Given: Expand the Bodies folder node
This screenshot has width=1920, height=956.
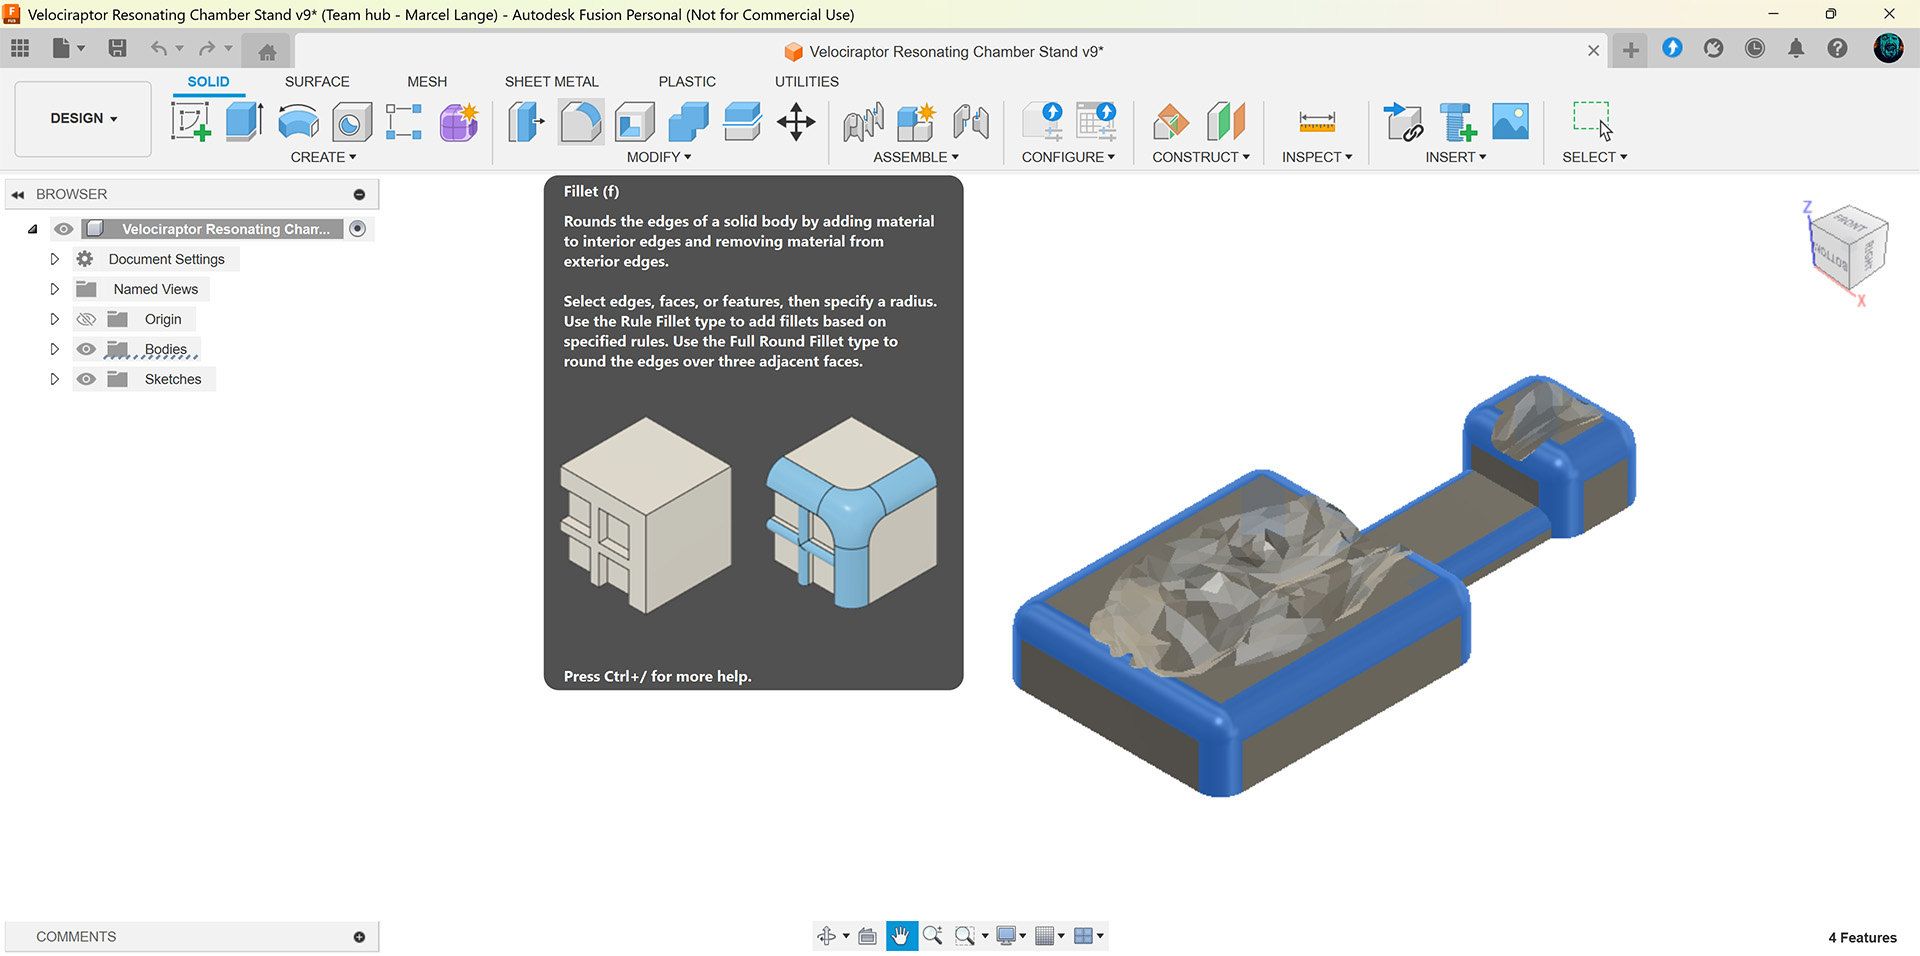Looking at the screenshot, I should (x=54, y=349).
